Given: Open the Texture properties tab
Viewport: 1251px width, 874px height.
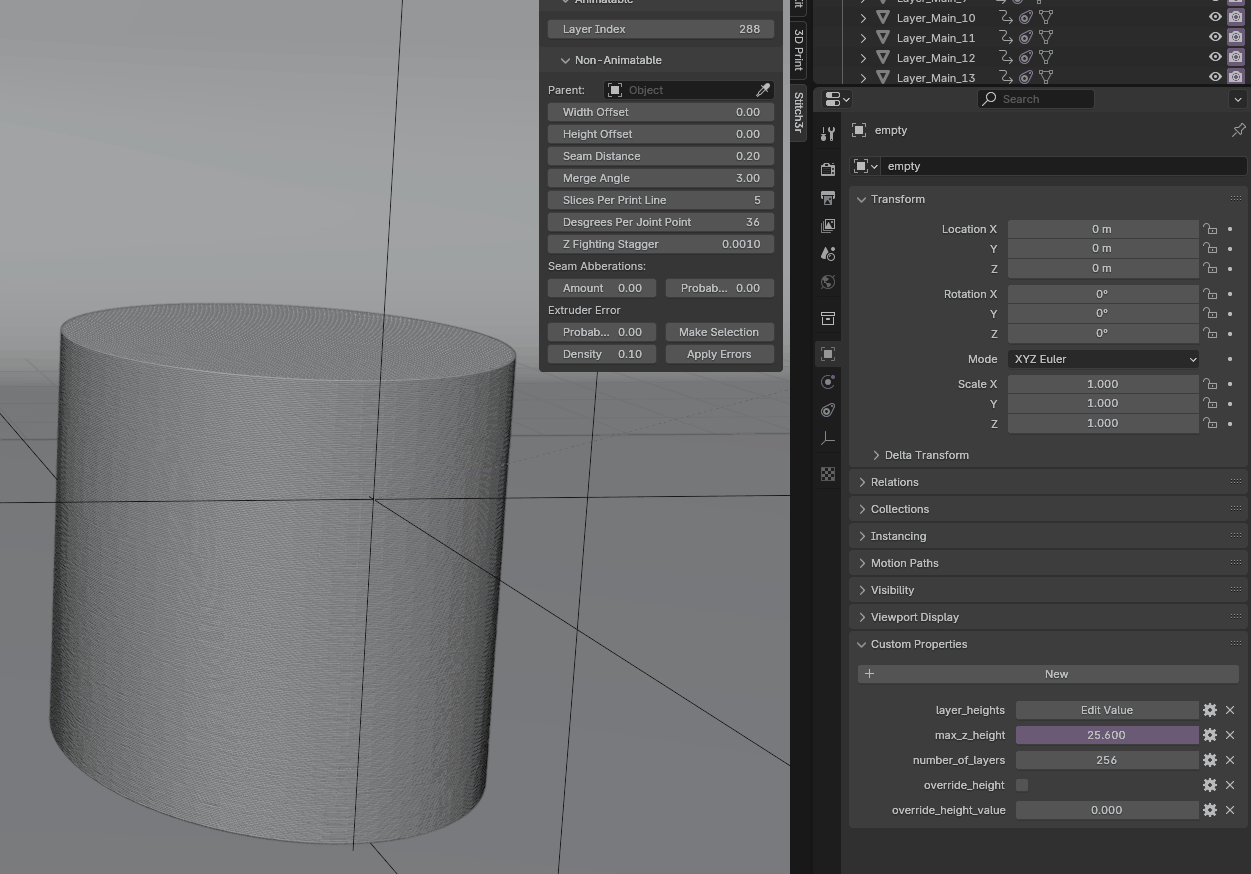Looking at the screenshot, I should point(828,474).
